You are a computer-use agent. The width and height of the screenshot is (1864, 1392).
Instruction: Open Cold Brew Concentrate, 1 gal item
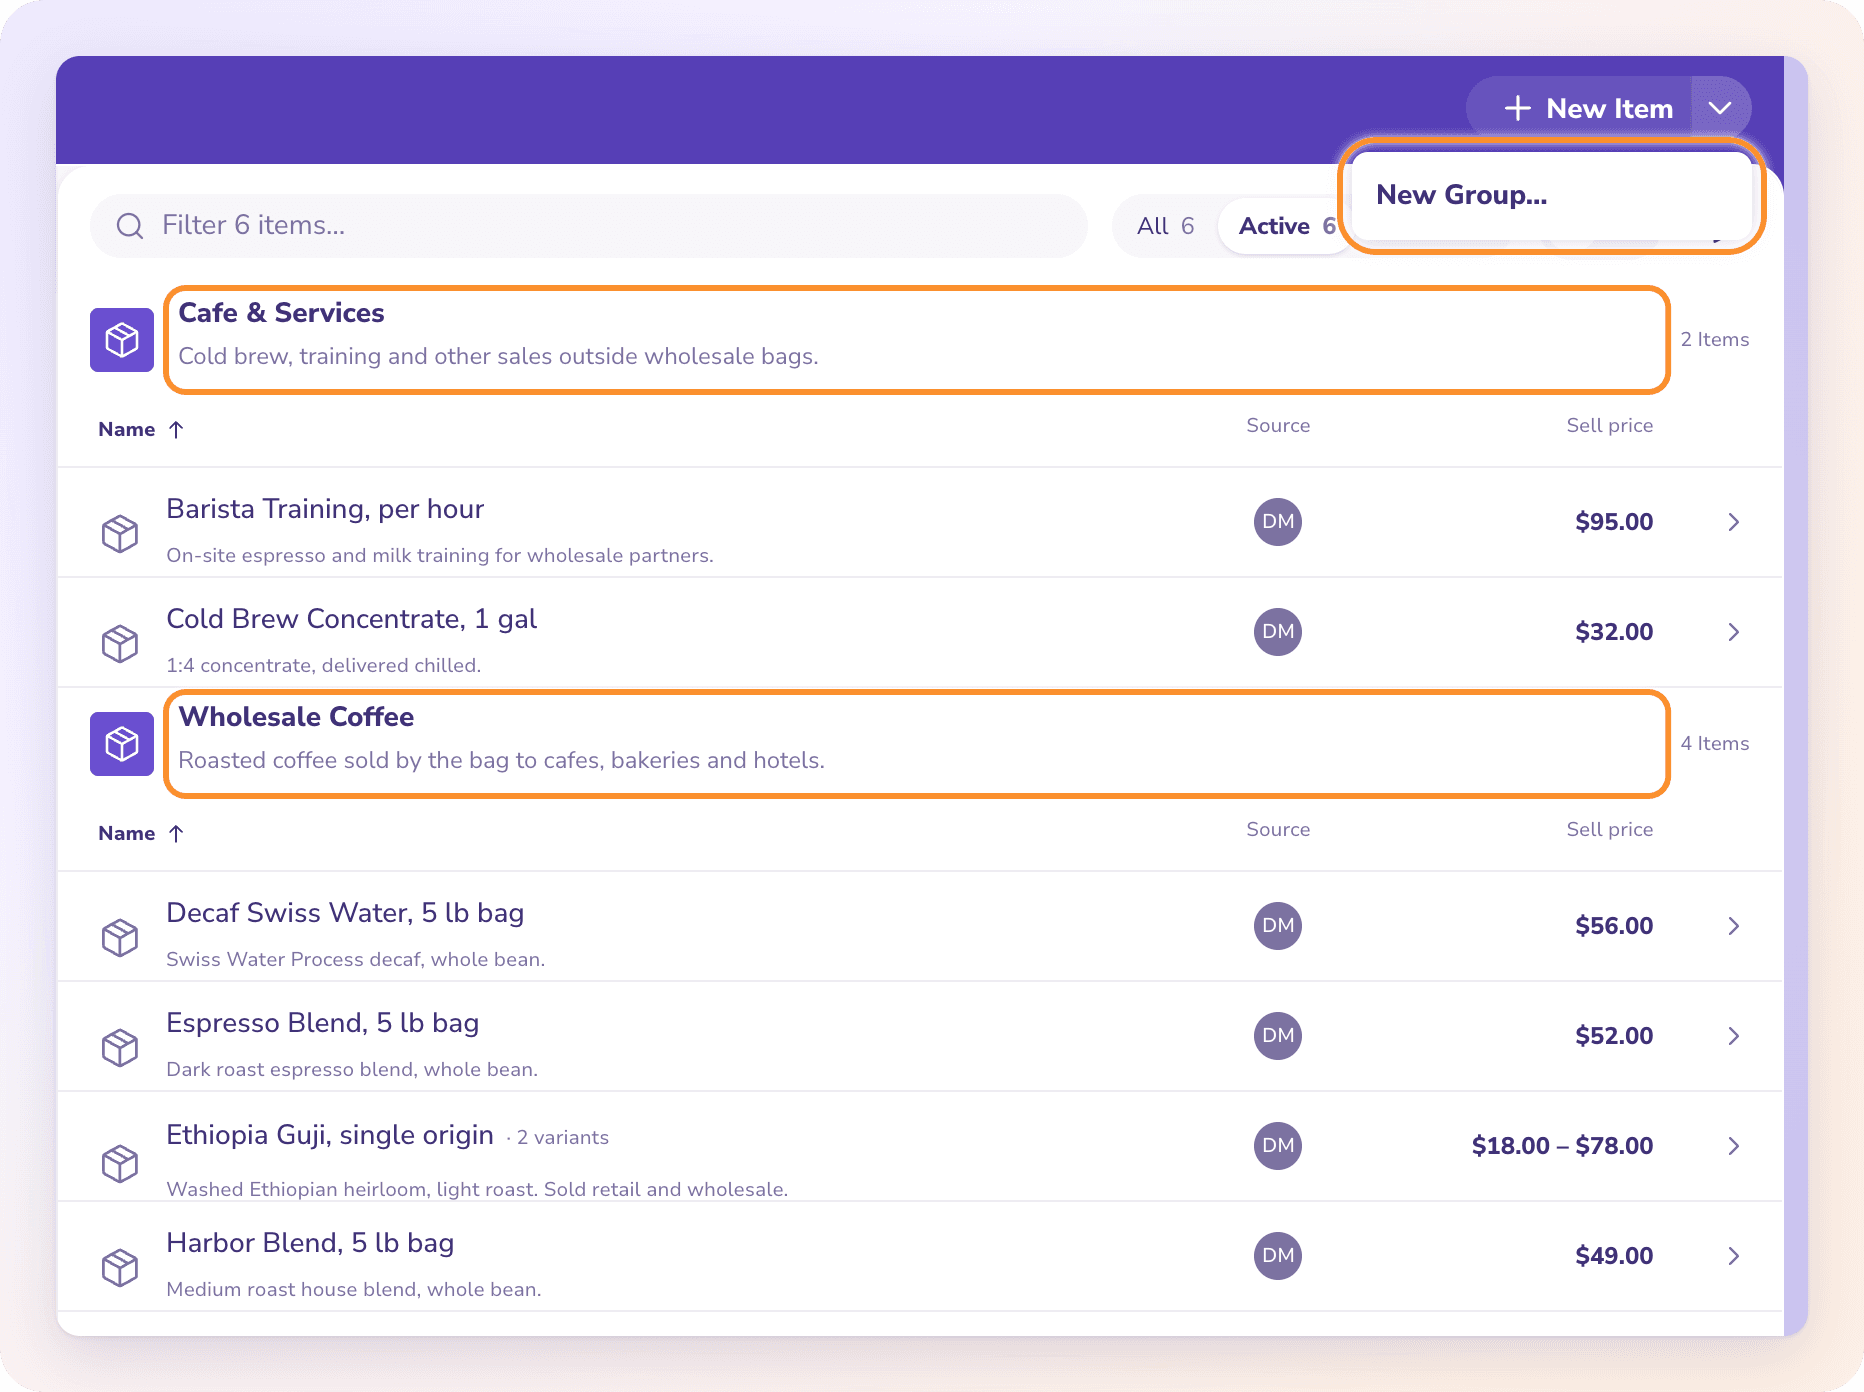(351, 619)
